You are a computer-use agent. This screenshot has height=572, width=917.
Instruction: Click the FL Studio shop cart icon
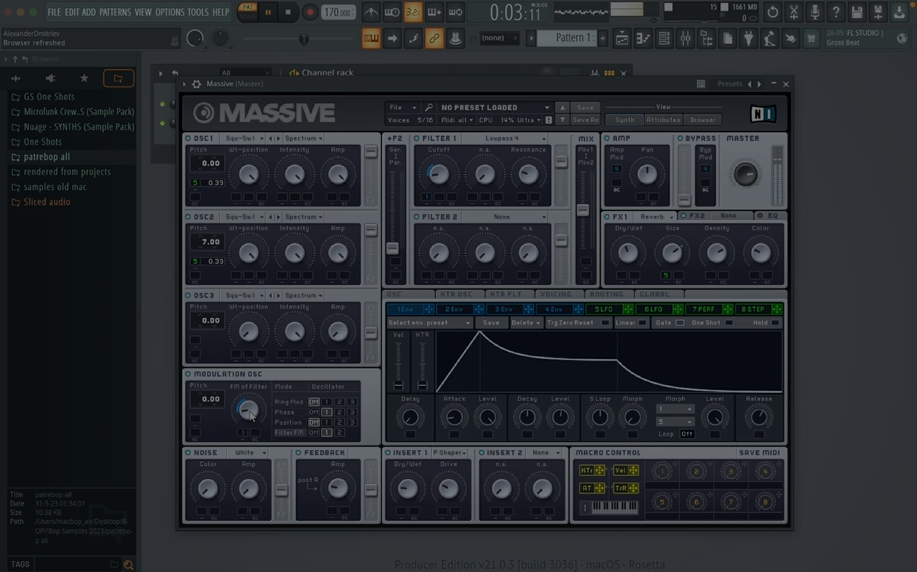pyautogui.click(x=811, y=39)
